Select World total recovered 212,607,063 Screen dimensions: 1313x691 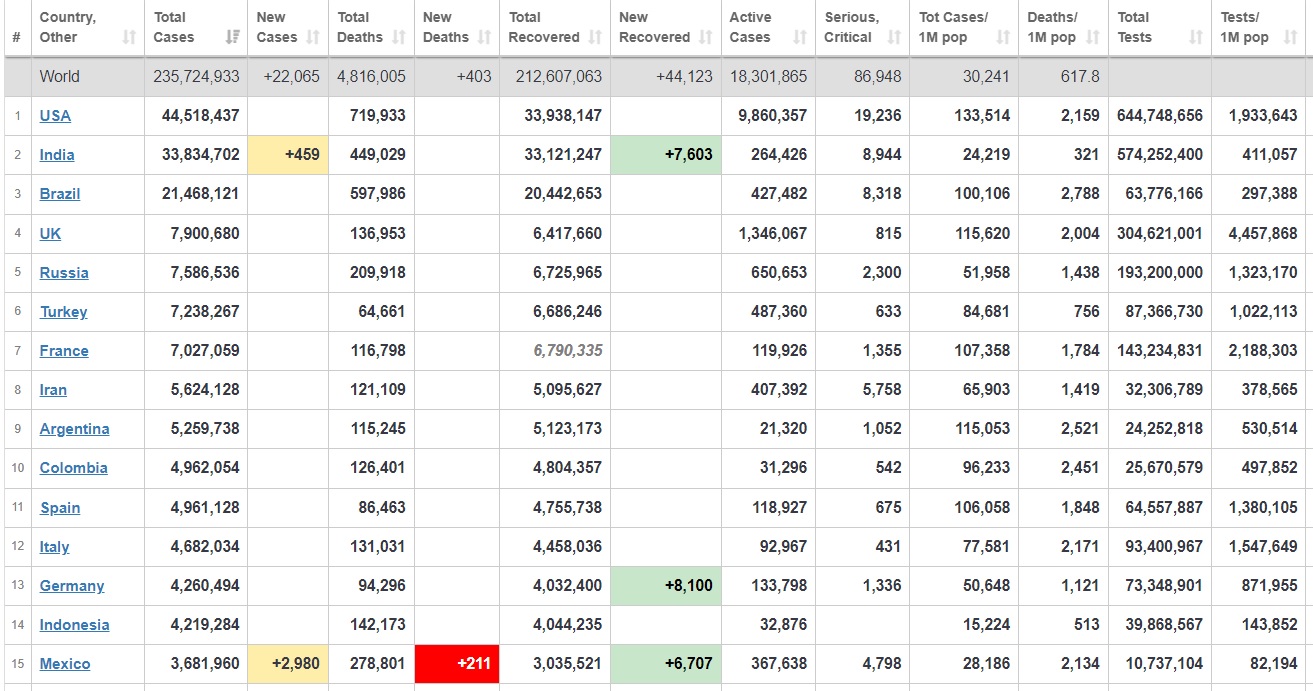[559, 76]
